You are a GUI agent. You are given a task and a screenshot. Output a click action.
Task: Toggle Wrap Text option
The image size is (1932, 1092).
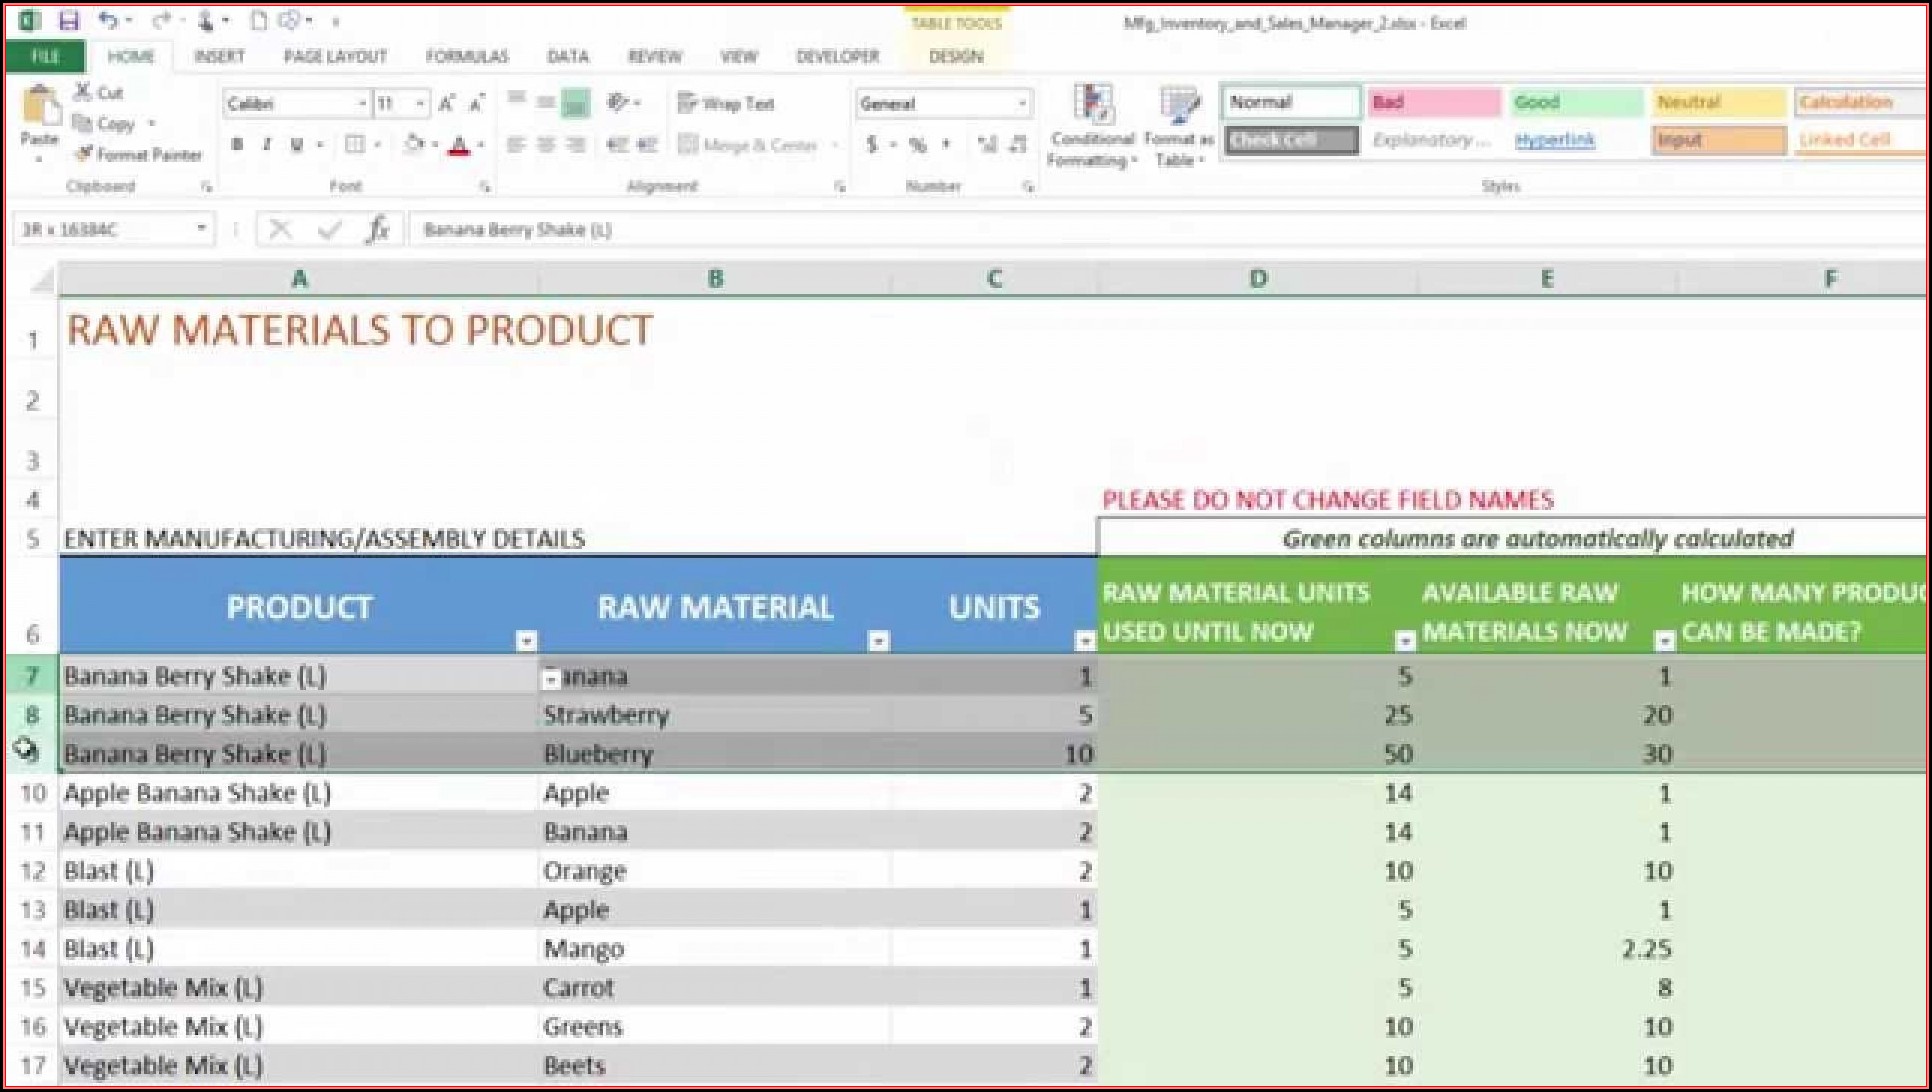[726, 103]
